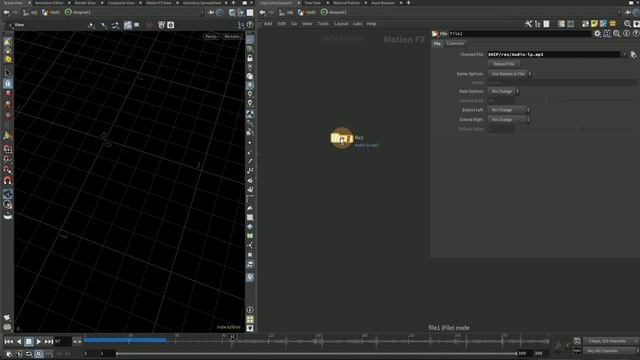Click the lock icon in viewport right toolbar
The height and width of the screenshot is (360, 640).
tap(250, 58)
